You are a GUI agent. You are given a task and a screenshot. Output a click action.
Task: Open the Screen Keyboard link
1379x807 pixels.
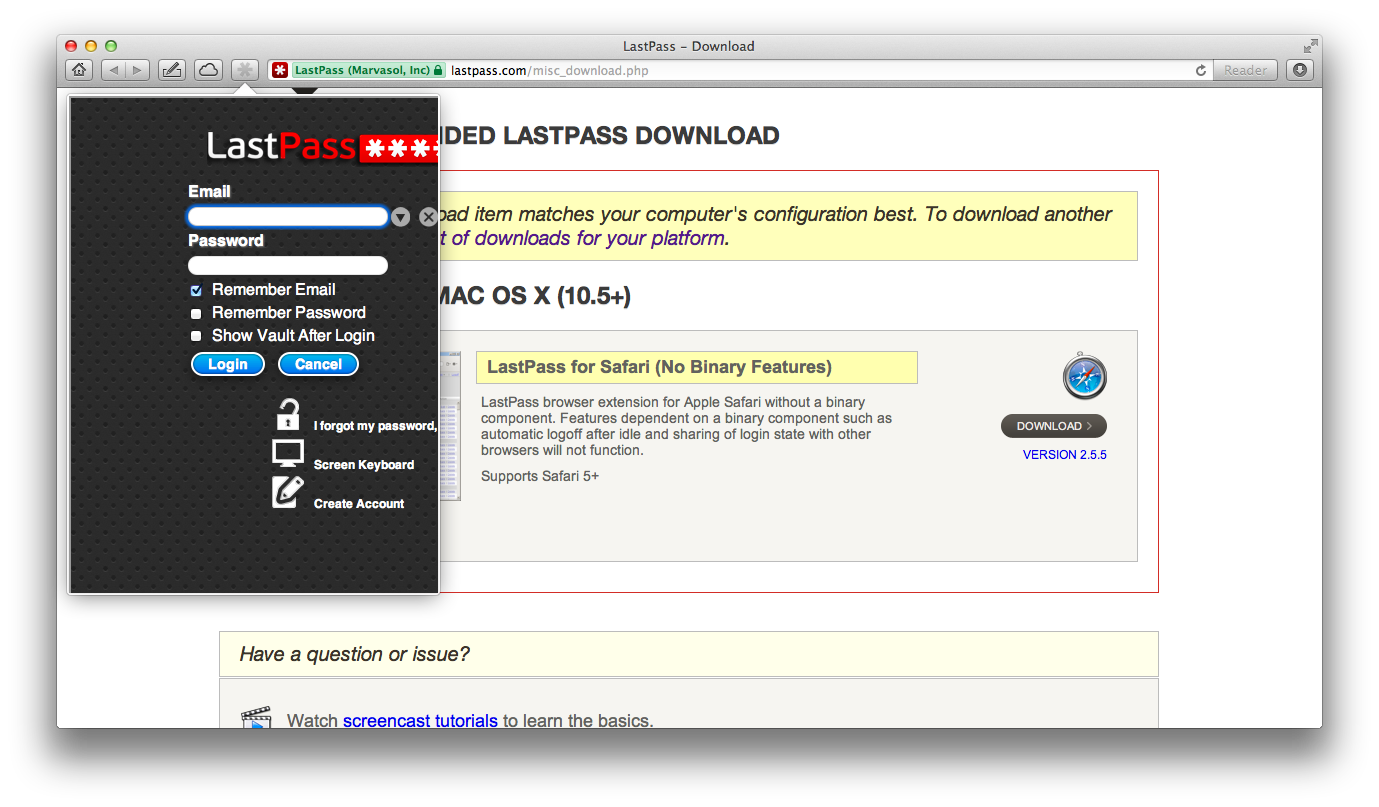364,465
